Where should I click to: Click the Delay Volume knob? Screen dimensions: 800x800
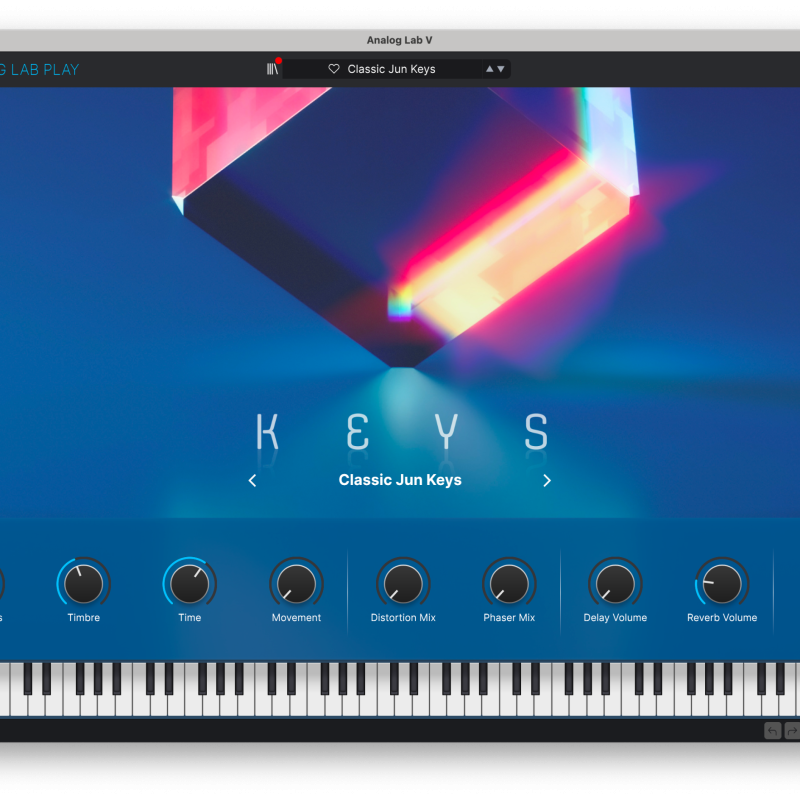tap(615, 584)
